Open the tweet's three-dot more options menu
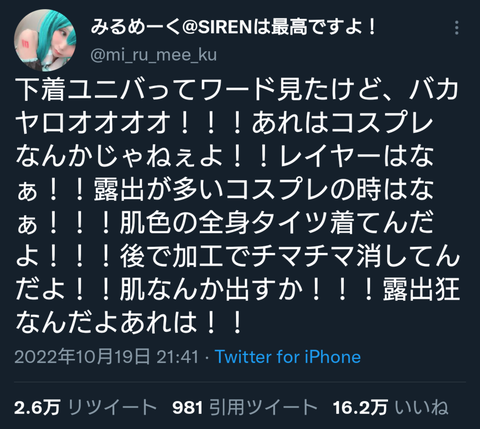 [x=456, y=28]
